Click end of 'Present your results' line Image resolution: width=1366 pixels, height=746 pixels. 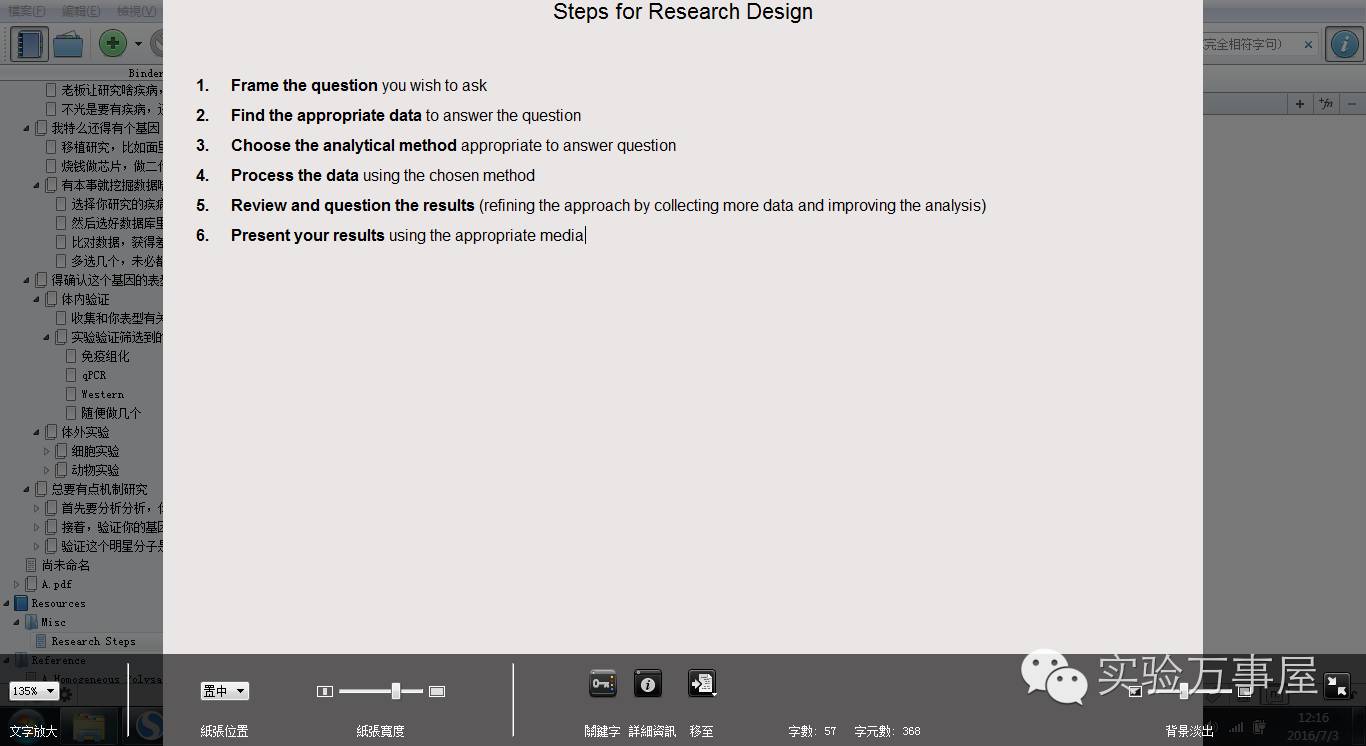[x=586, y=235]
